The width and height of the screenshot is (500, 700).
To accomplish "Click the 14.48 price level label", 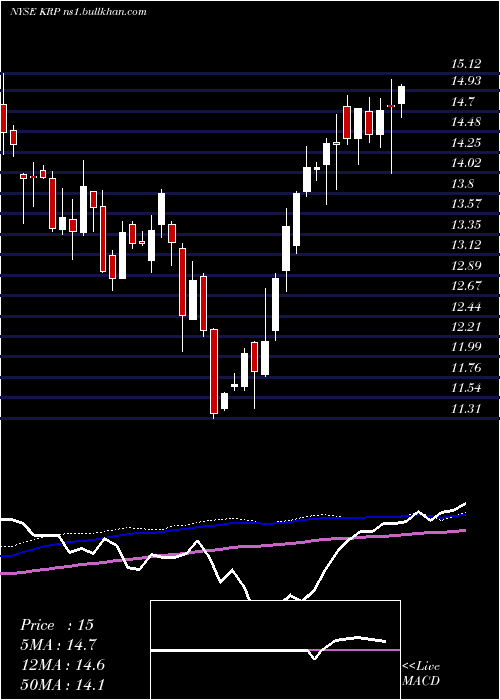I will [x=466, y=122].
